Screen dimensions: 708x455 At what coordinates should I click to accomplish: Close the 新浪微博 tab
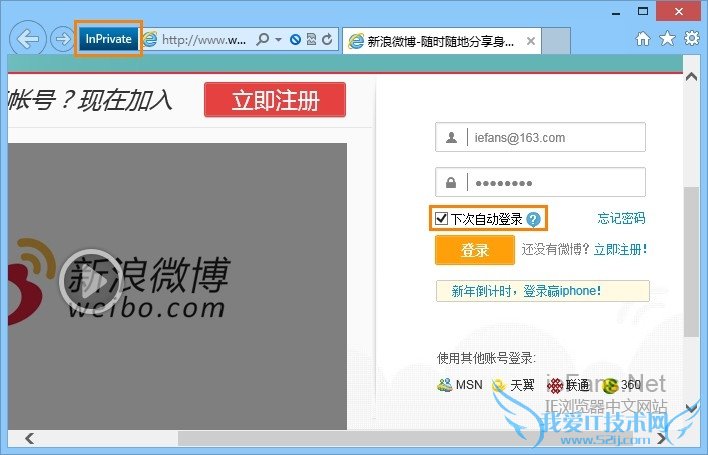[531, 42]
